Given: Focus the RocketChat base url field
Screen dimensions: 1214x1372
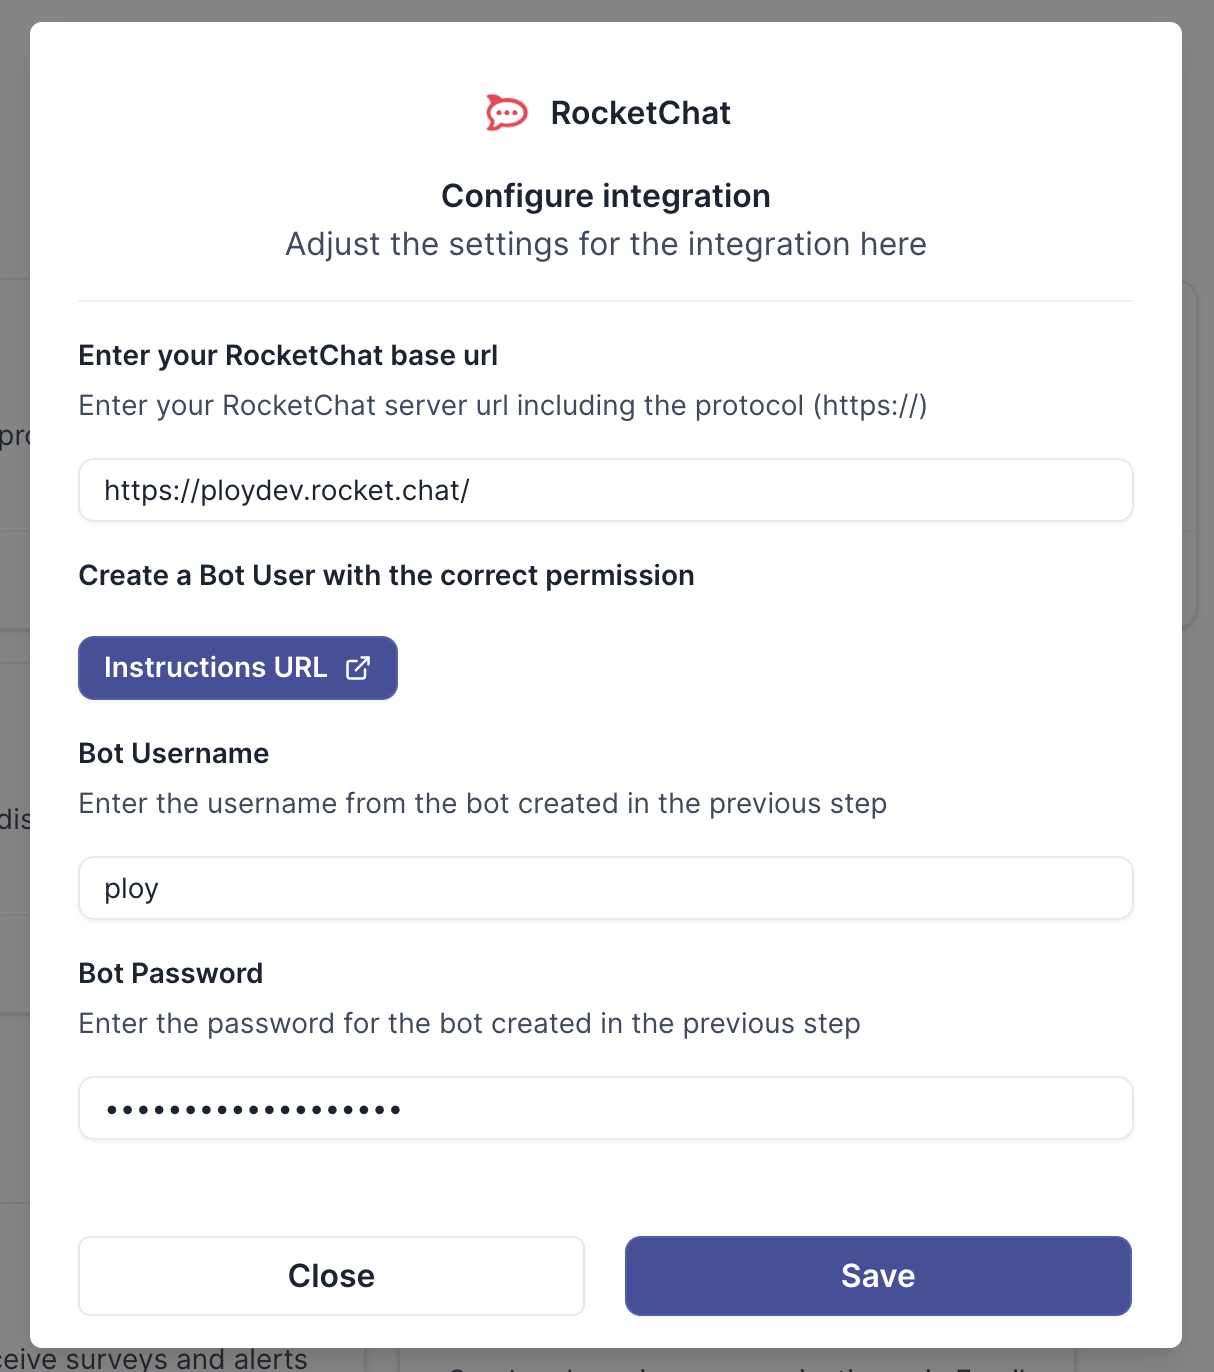Looking at the screenshot, I should tap(605, 490).
